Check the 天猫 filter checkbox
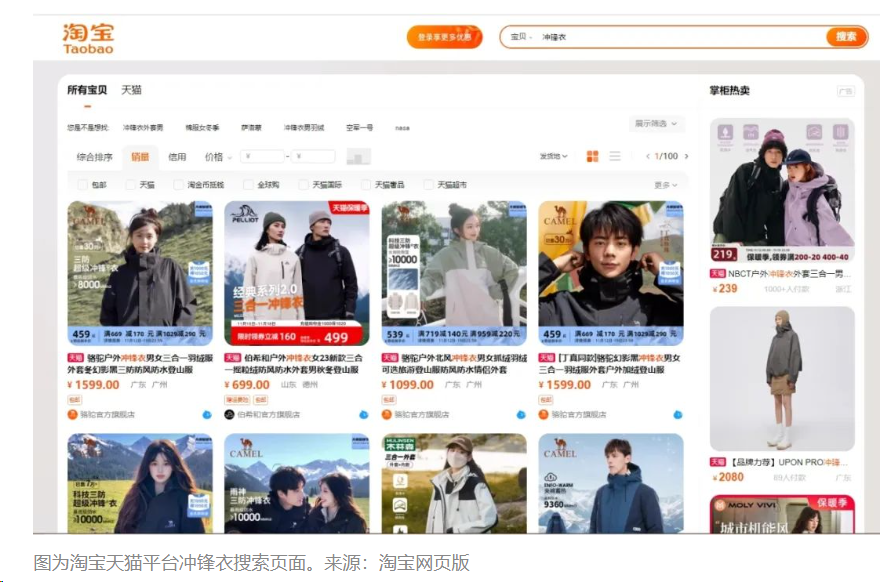This screenshot has height=582, width=893. point(130,185)
